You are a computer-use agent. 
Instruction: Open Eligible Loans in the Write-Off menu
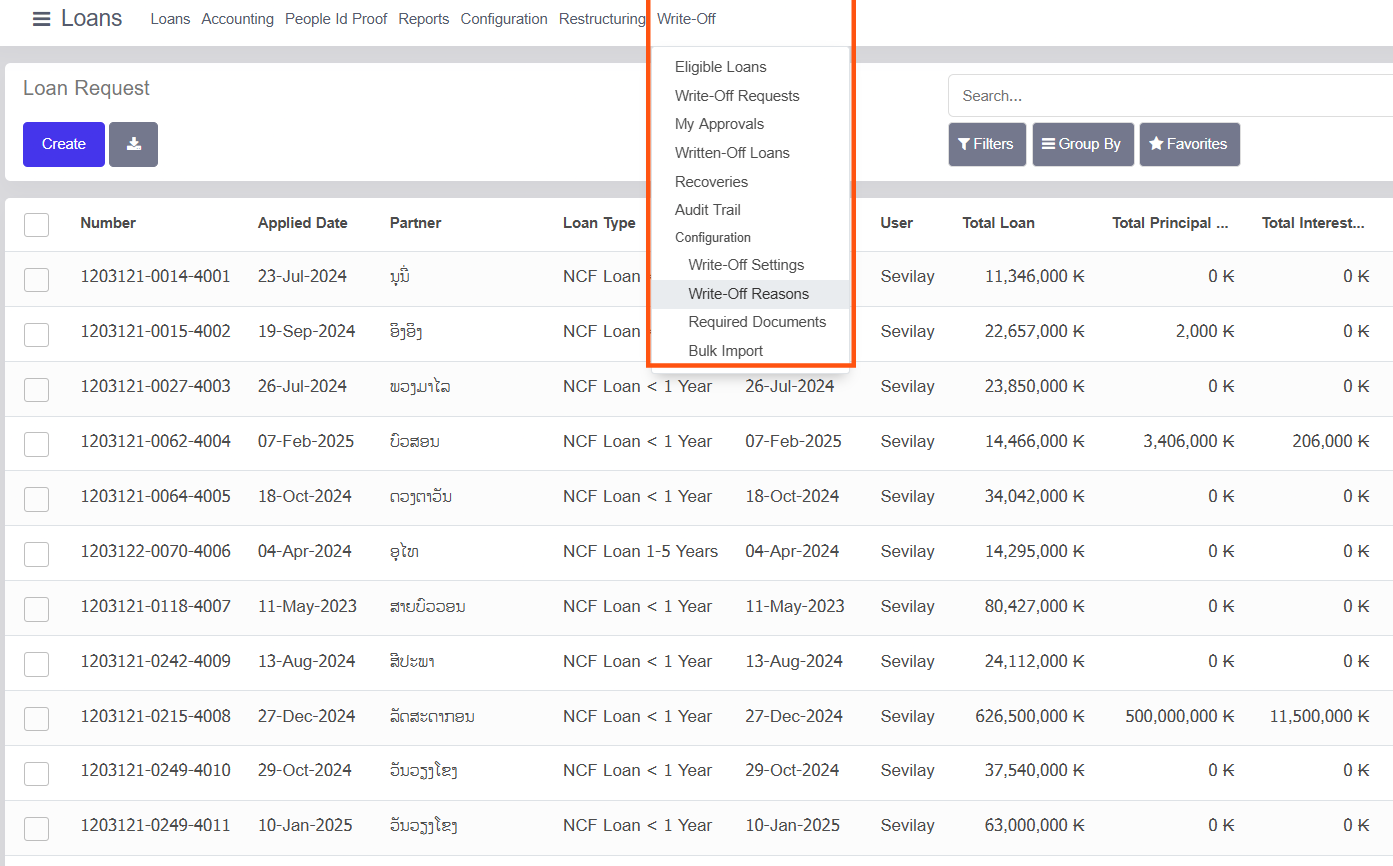[x=720, y=67]
